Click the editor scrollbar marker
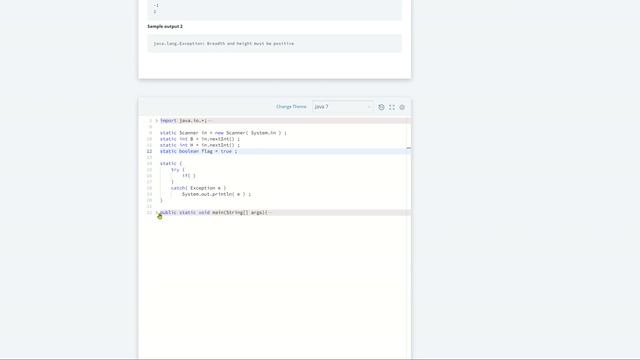This screenshot has width=640, height=360. pyautogui.click(x=409, y=148)
